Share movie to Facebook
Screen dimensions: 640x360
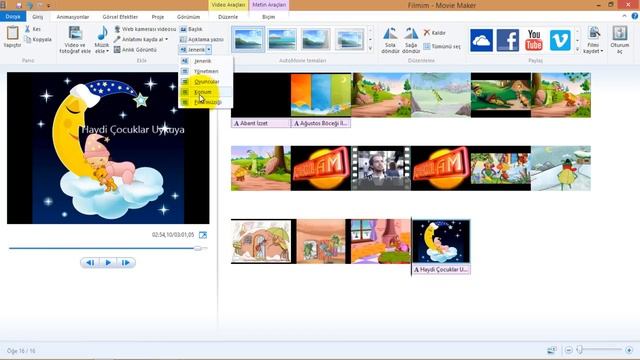(x=508, y=40)
